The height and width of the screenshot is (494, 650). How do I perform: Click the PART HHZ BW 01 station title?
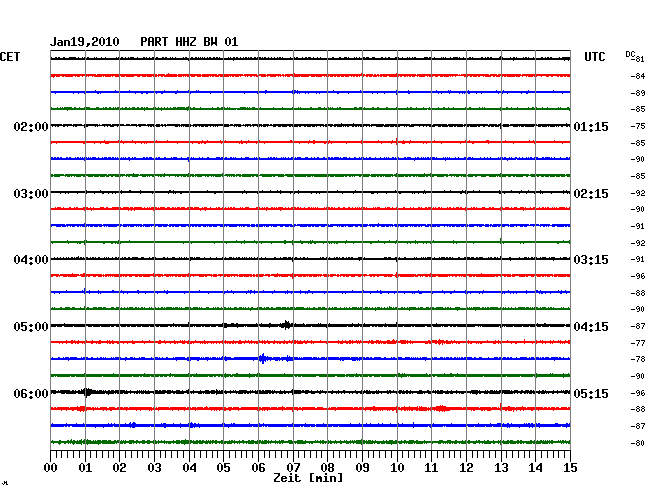click(189, 42)
